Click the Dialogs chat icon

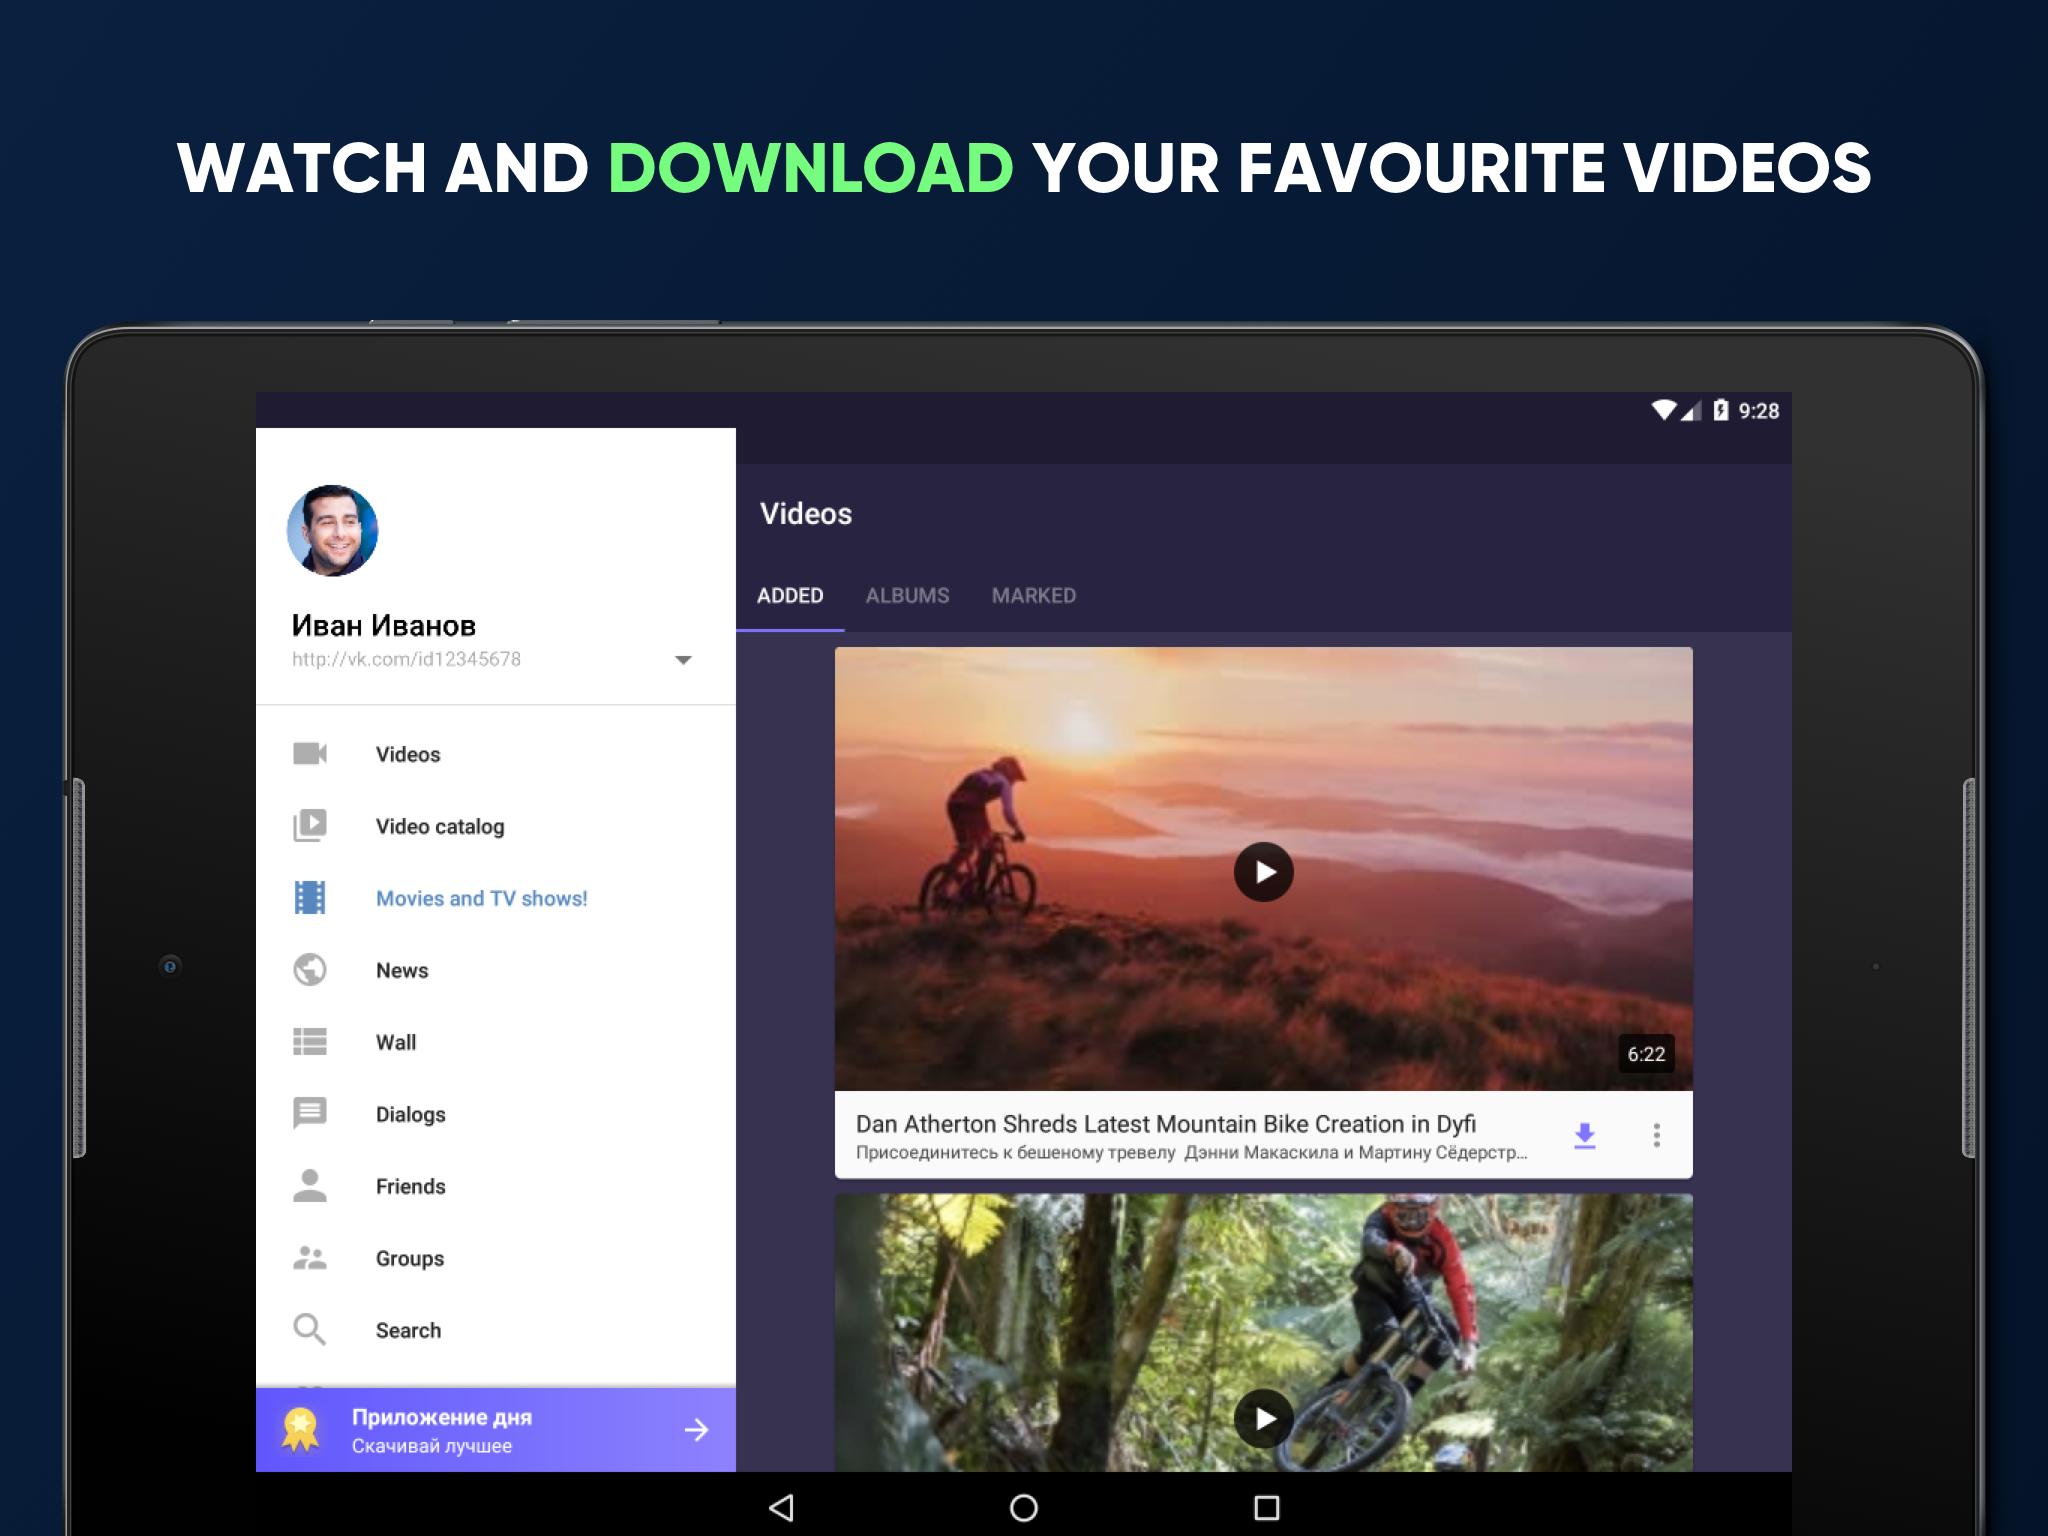pyautogui.click(x=310, y=1113)
